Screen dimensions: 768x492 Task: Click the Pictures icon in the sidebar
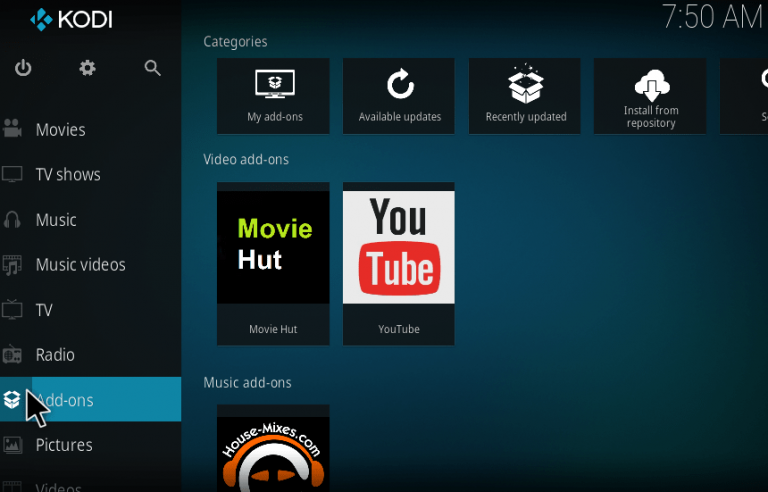(x=12, y=445)
